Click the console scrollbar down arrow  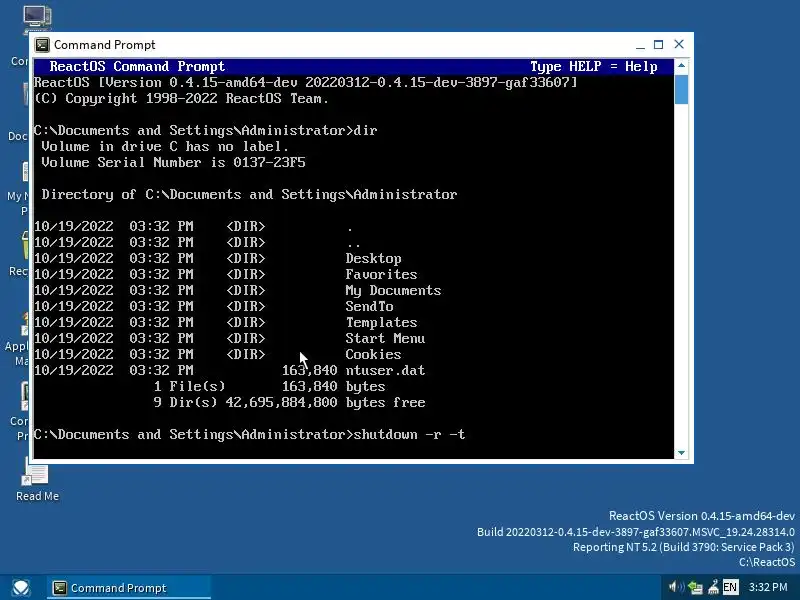681,453
